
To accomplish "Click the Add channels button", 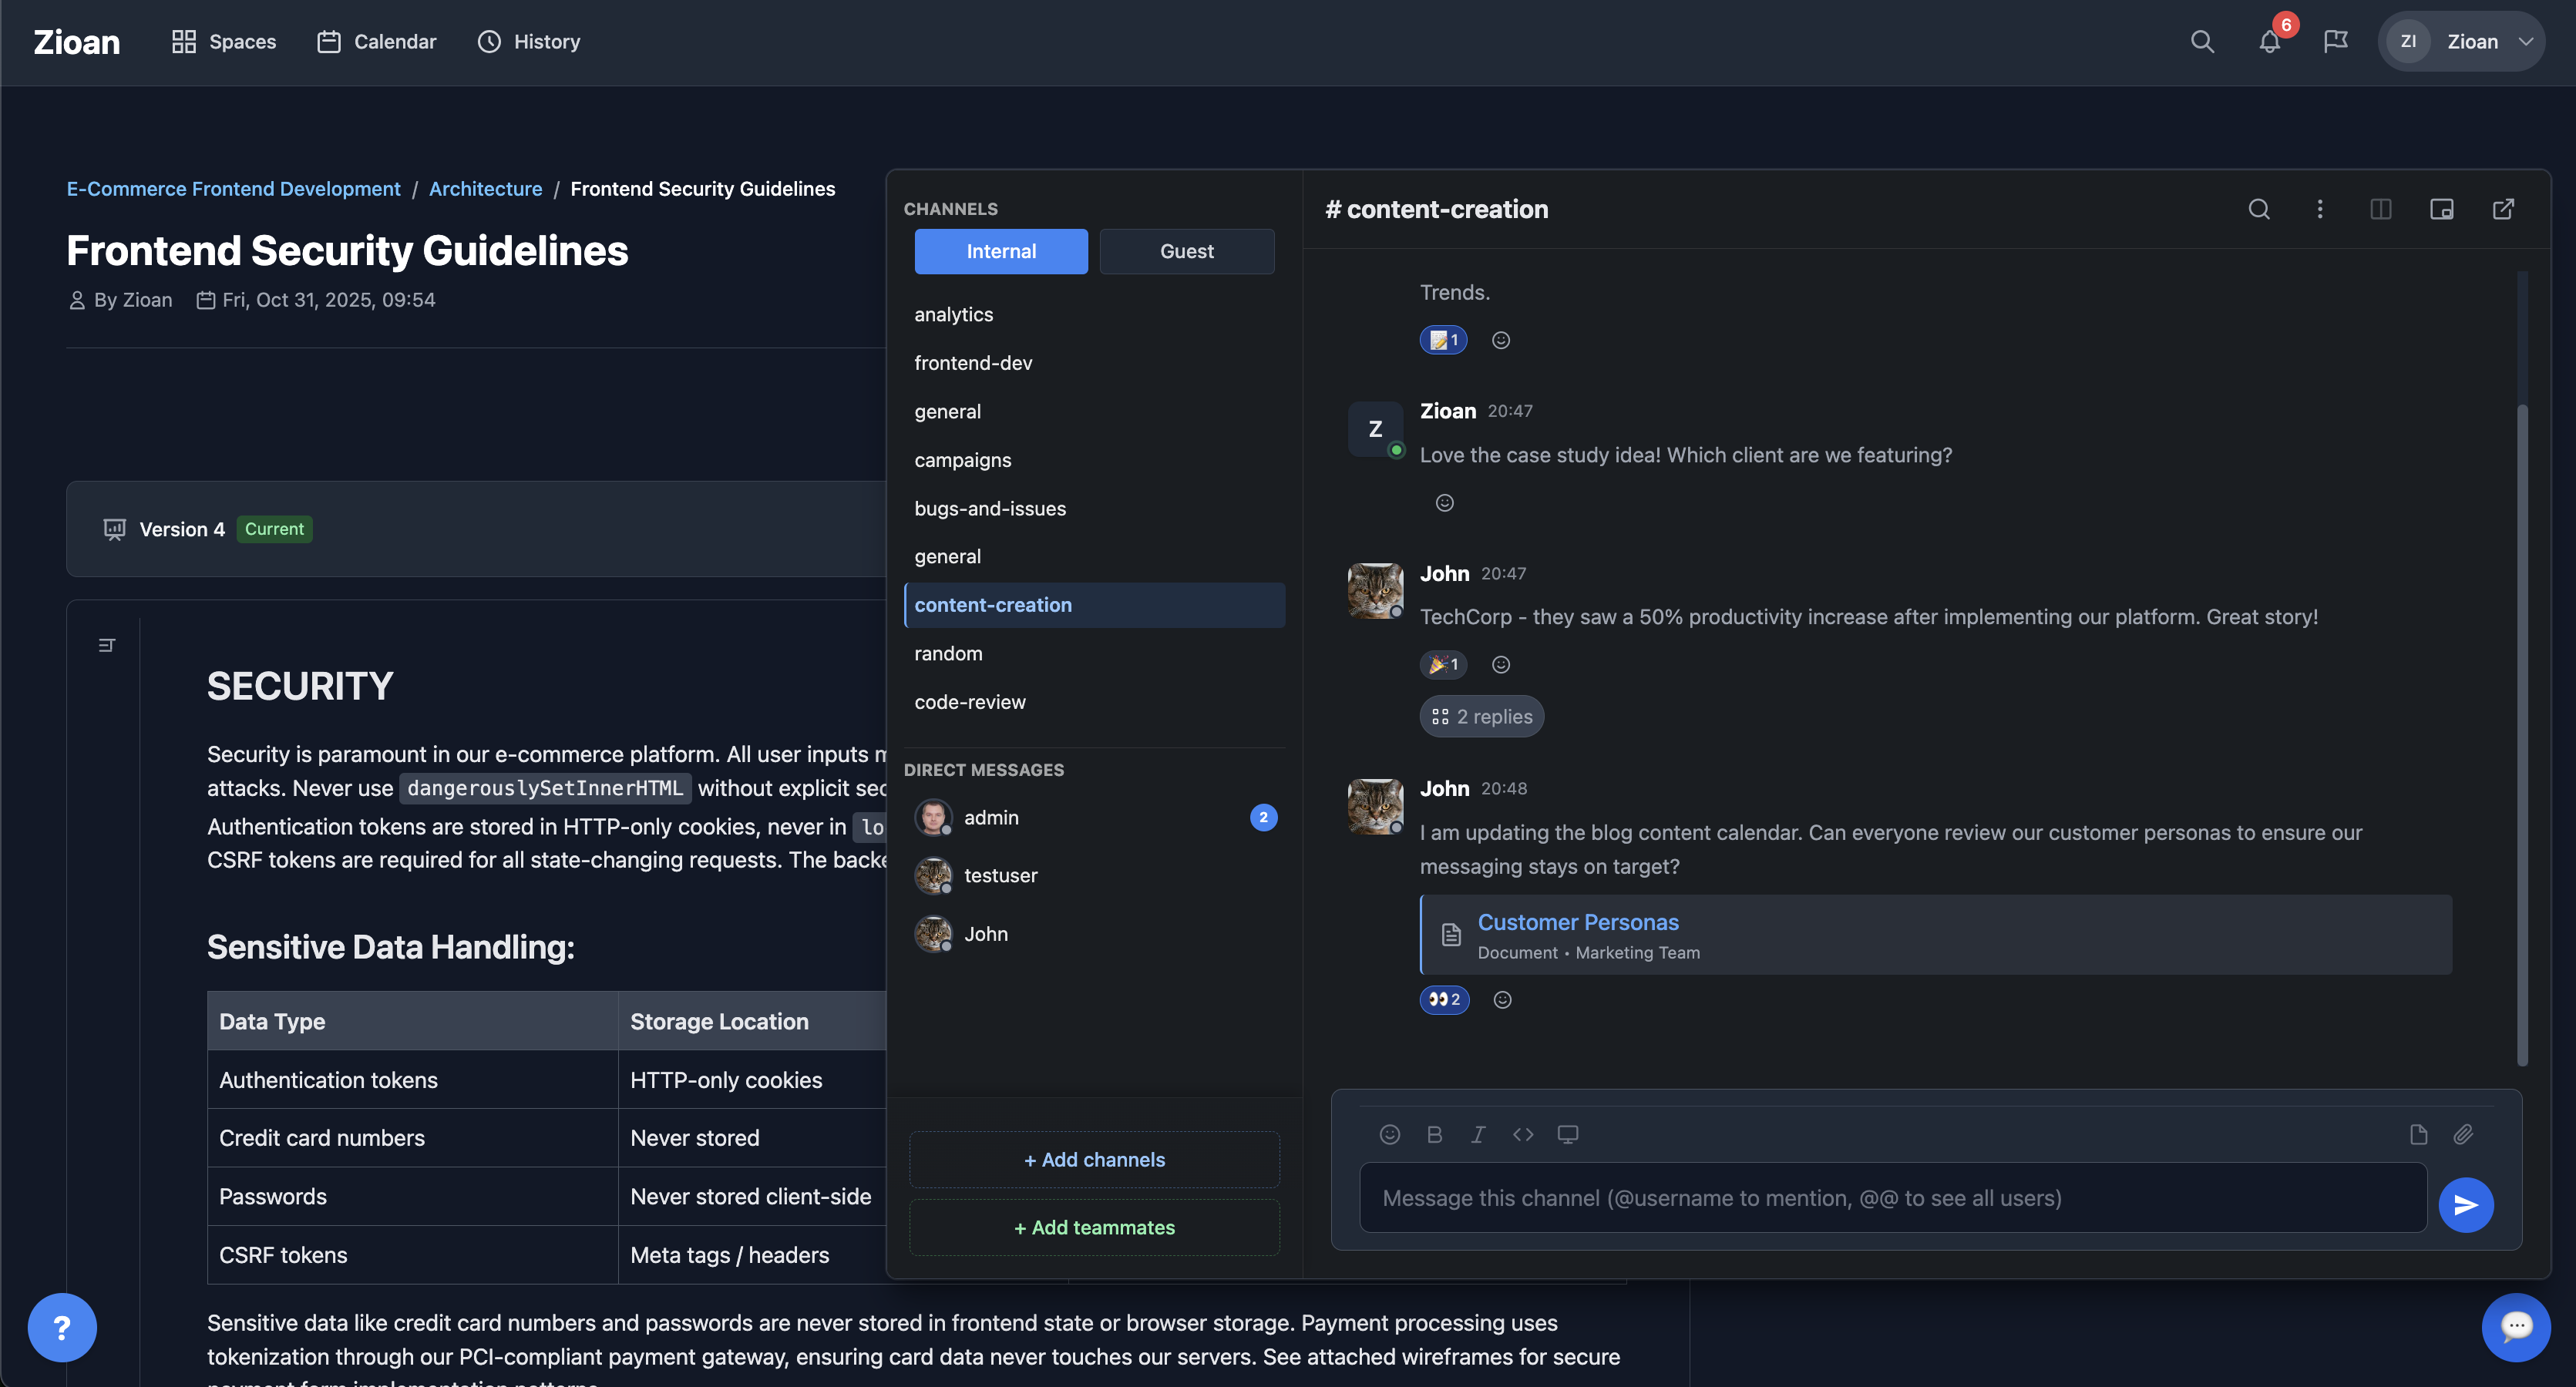I will (x=1094, y=1160).
